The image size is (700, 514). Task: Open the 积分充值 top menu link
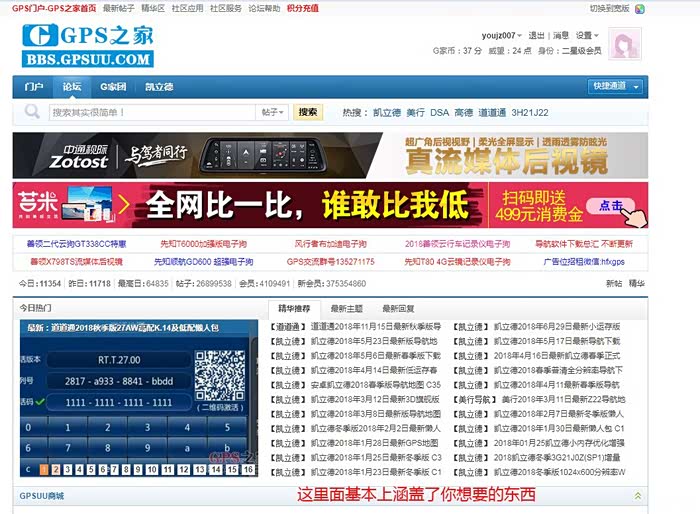(x=302, y=7)
